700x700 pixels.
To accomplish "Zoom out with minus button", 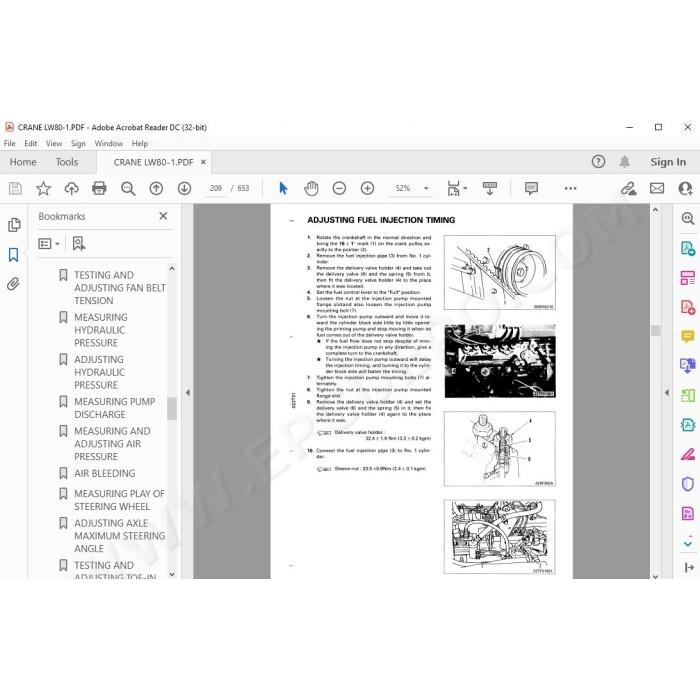I will click(x=339, y=188).
